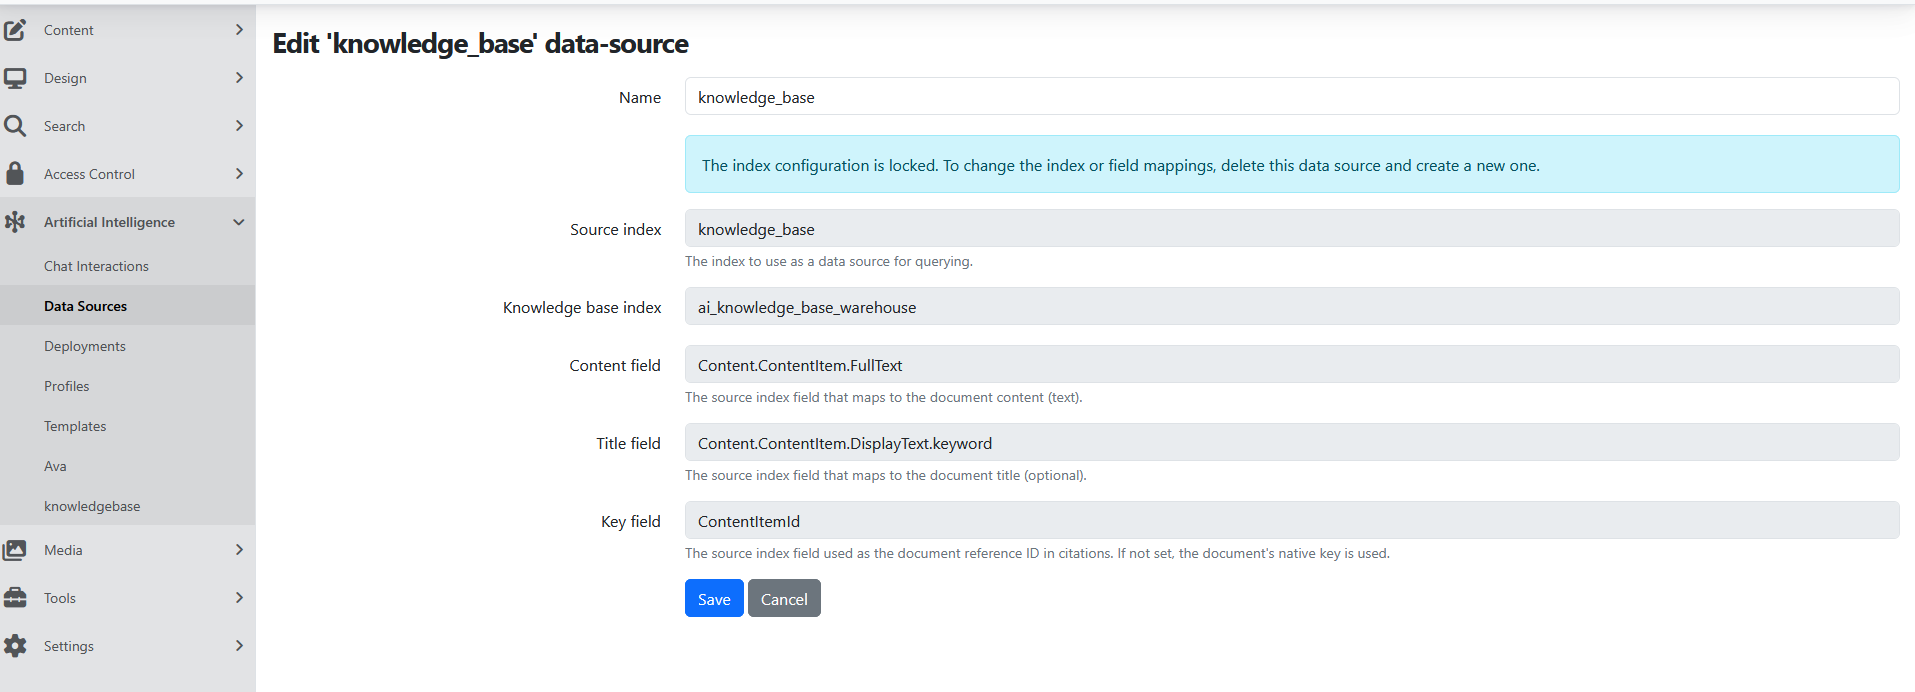The width and height of the screenshot is (1915, 692).
Task: Click the Artificial Intelligence icon
Action: coord(15,222)
